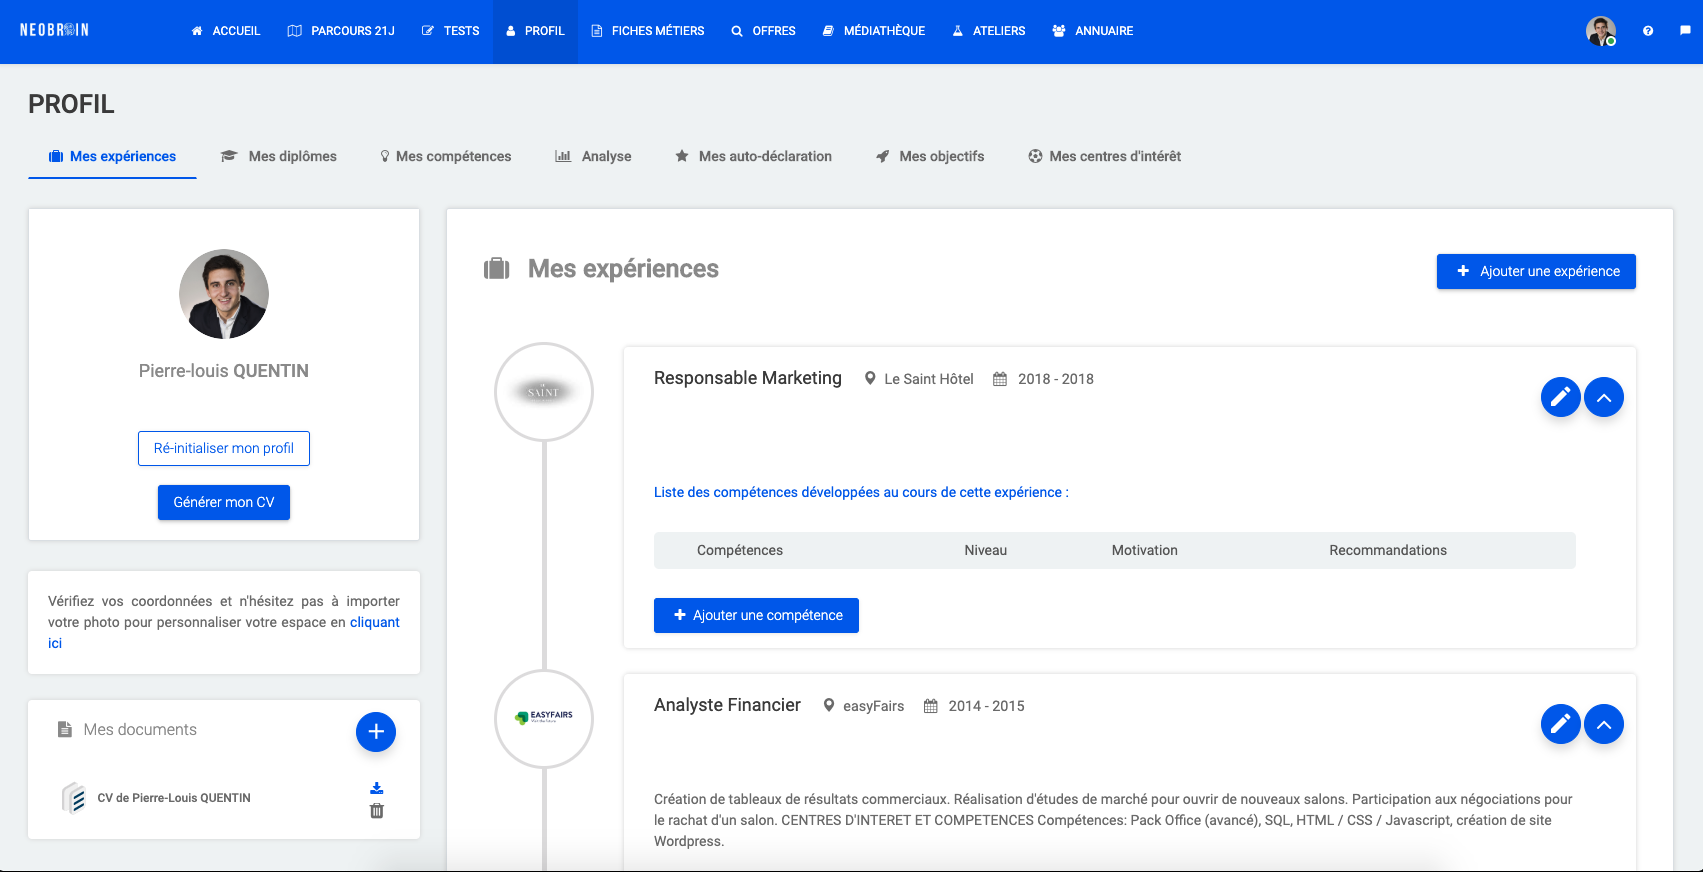Open the Tests section
The width and height of the screenshot is (1703, 872).
450,31
